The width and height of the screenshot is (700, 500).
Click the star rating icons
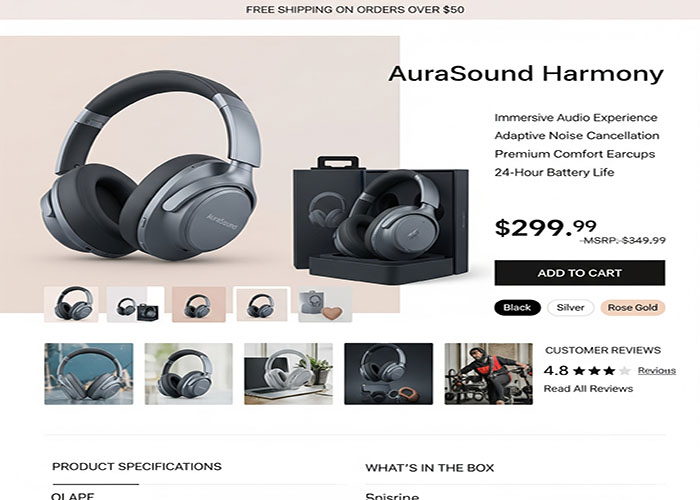coord(602,371)
